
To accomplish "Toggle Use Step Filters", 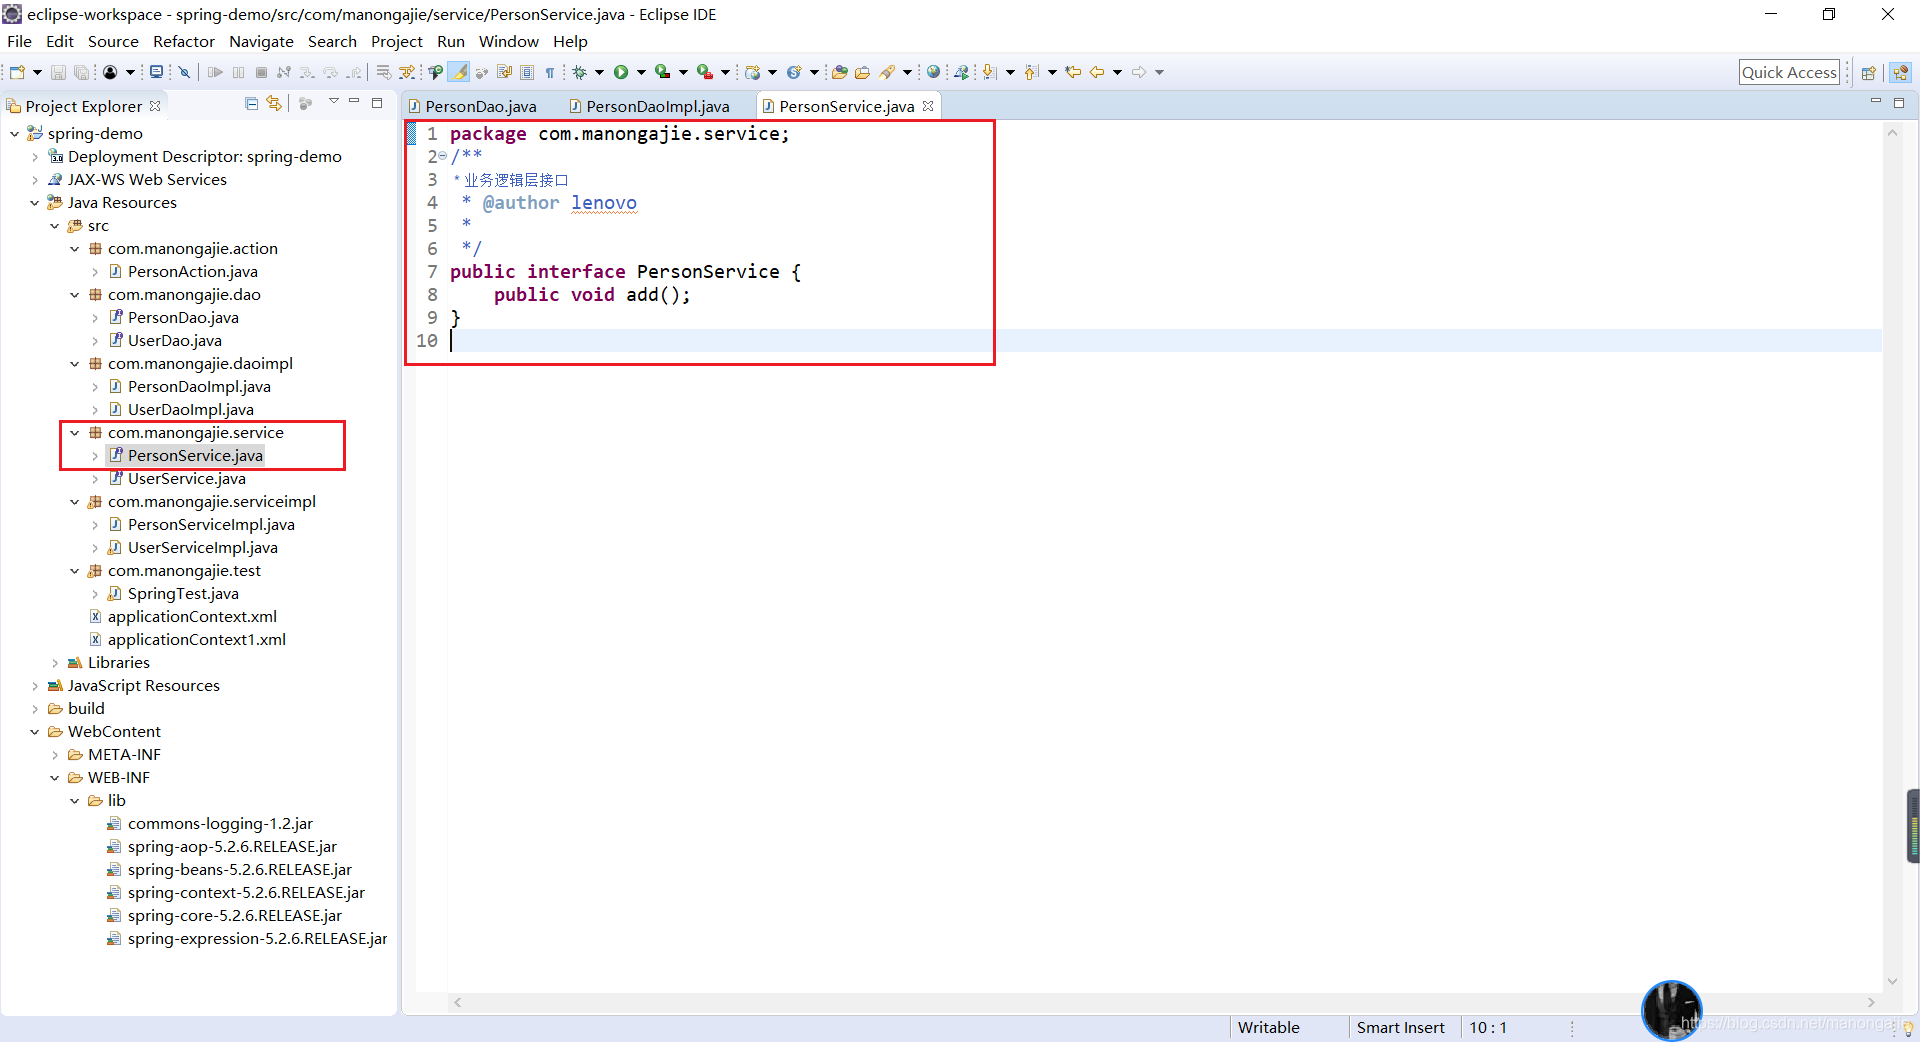I will tap(407, 72).
